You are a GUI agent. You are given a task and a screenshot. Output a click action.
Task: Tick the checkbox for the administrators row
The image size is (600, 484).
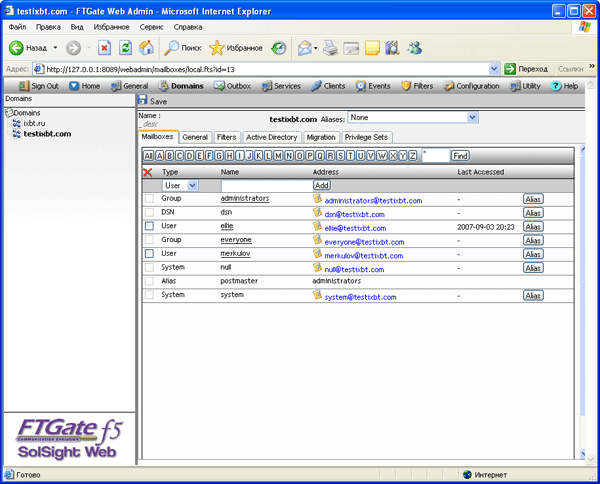point(149,199)
